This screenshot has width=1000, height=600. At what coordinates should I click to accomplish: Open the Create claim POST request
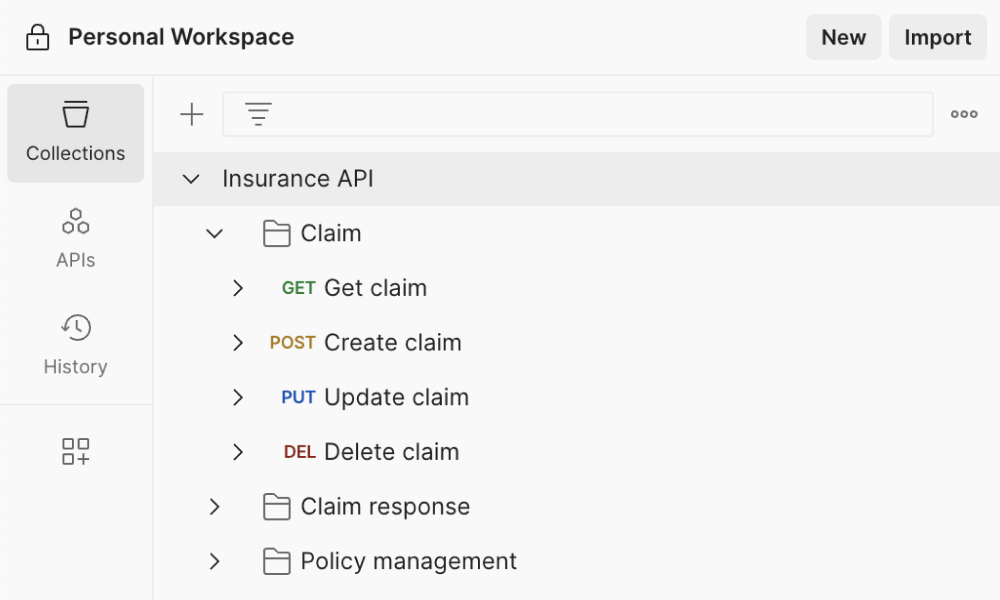pos(392,342)
